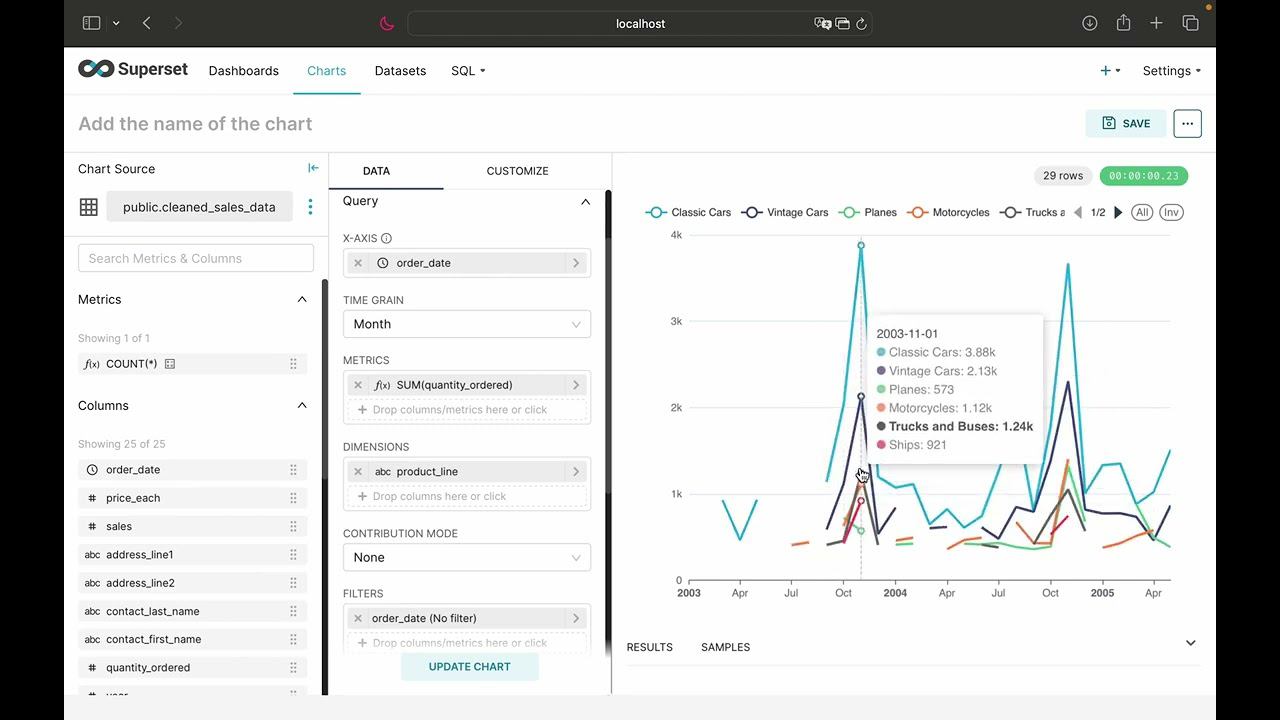Click the public.cleaned_sales_data dataset
The height and width of the screenshot is (720, 1280).
(x=199, y=207)
